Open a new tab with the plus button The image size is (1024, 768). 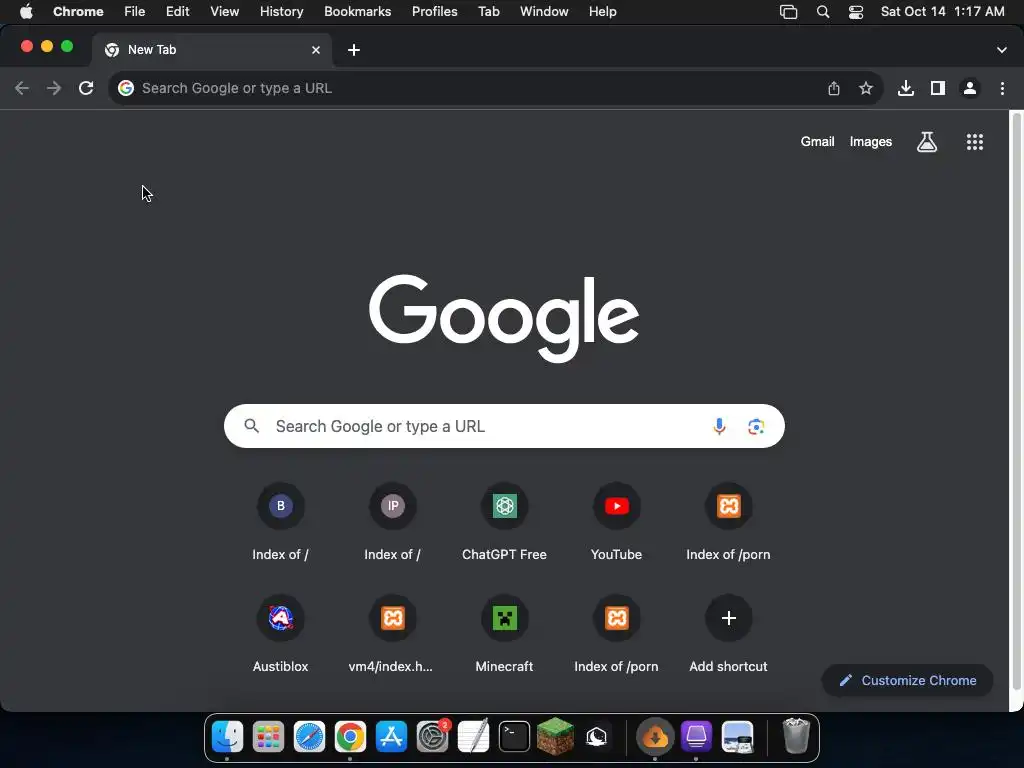[x=354, y=50]
